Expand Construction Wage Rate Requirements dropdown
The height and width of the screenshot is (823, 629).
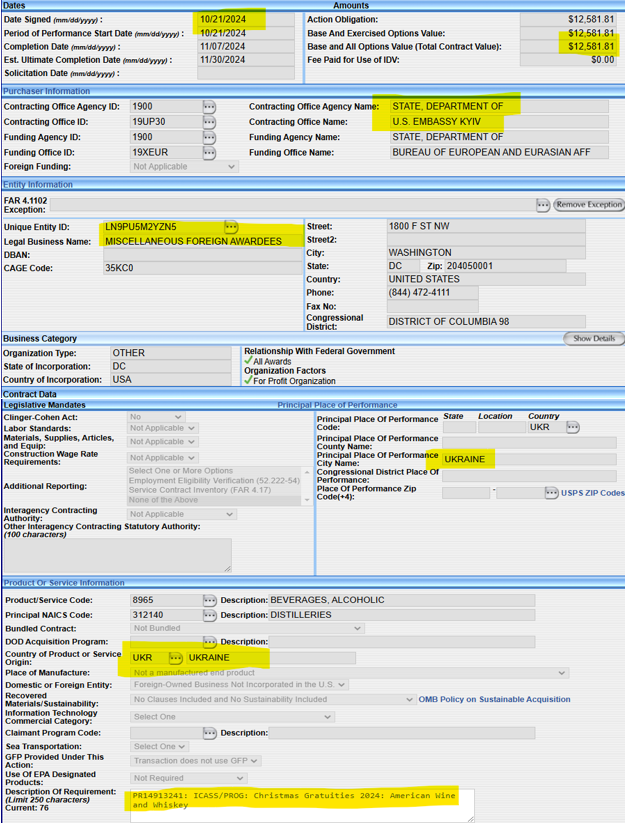163,458
